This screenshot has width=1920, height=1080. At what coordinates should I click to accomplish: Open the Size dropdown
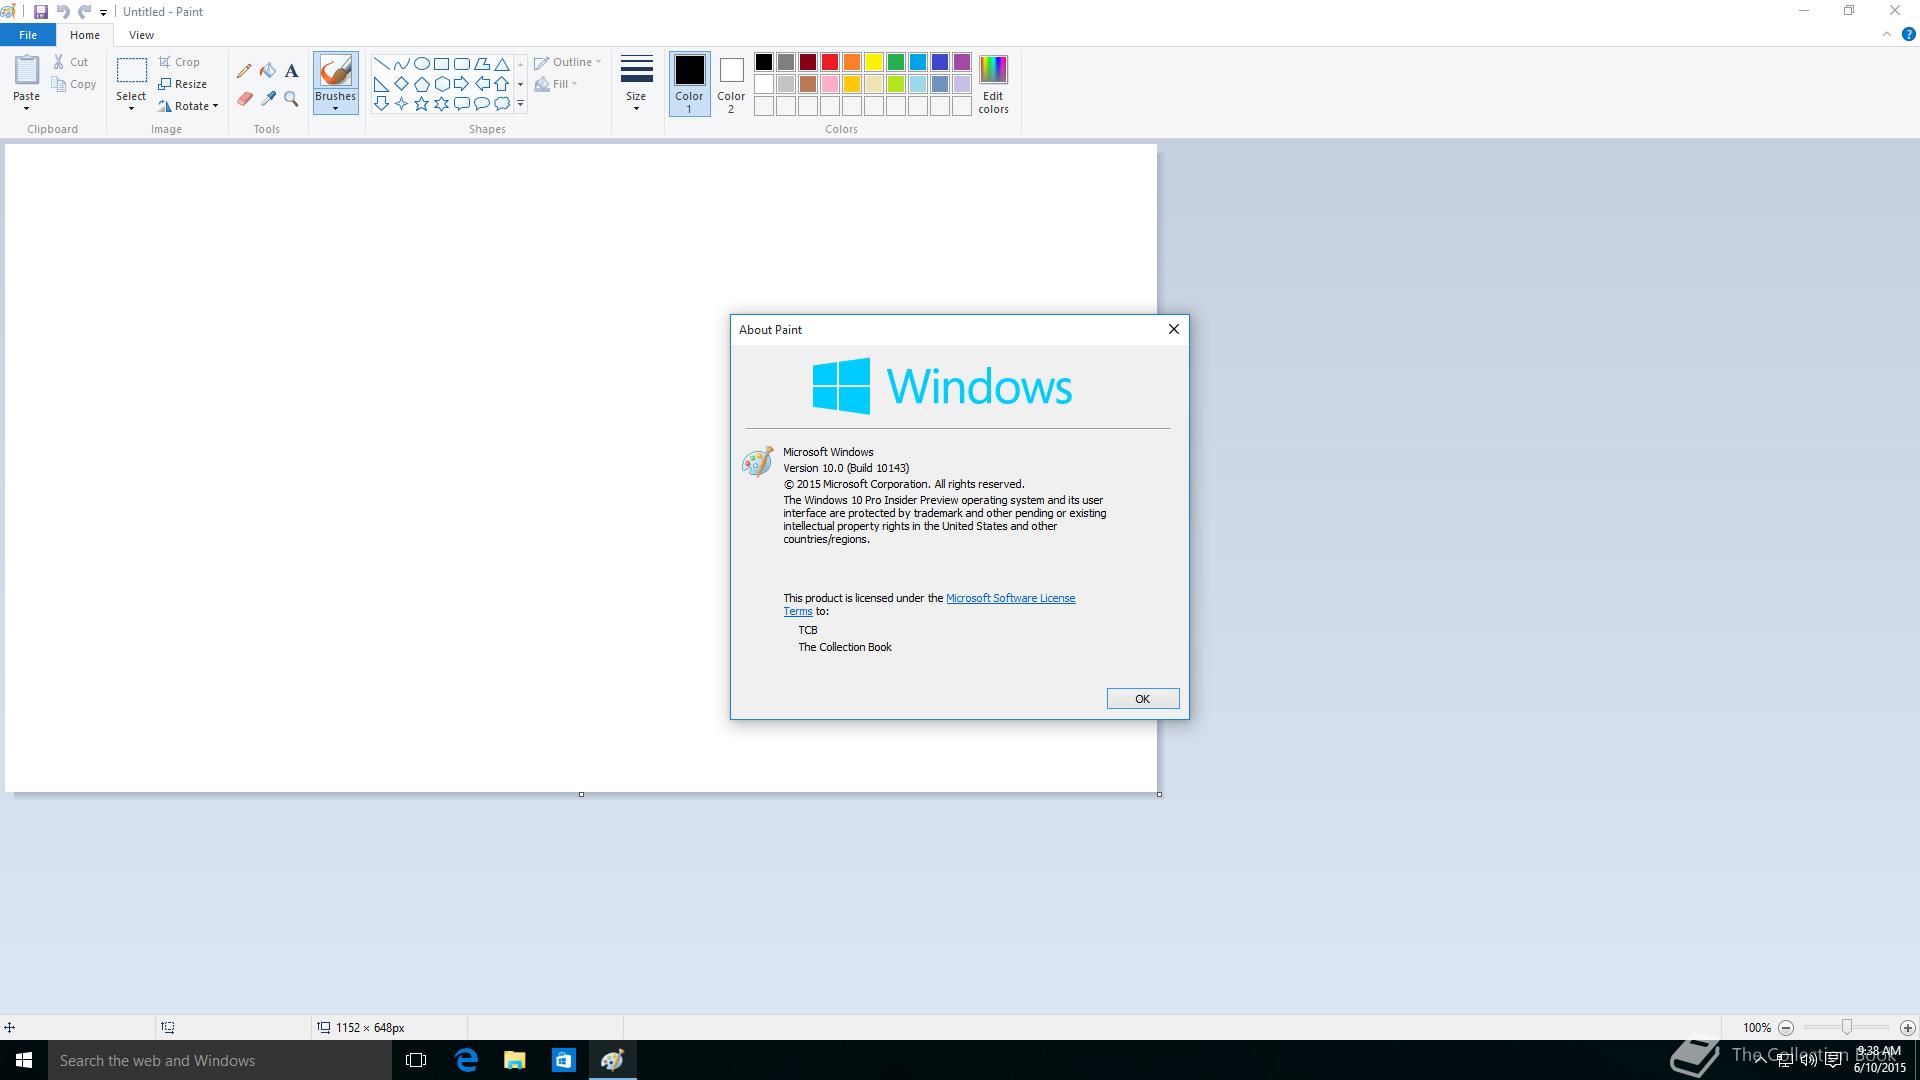point(636,84)
